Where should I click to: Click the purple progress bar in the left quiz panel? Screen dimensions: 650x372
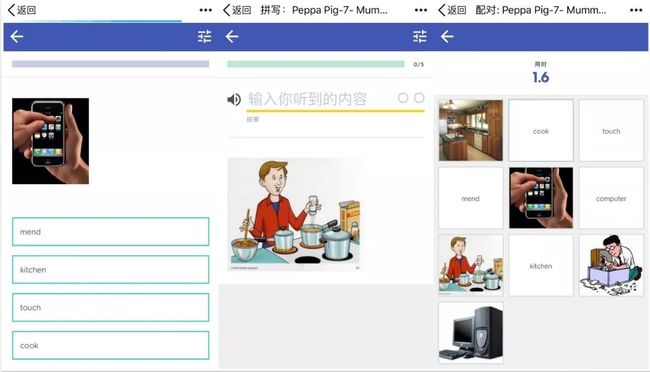(x=110, y=64)
